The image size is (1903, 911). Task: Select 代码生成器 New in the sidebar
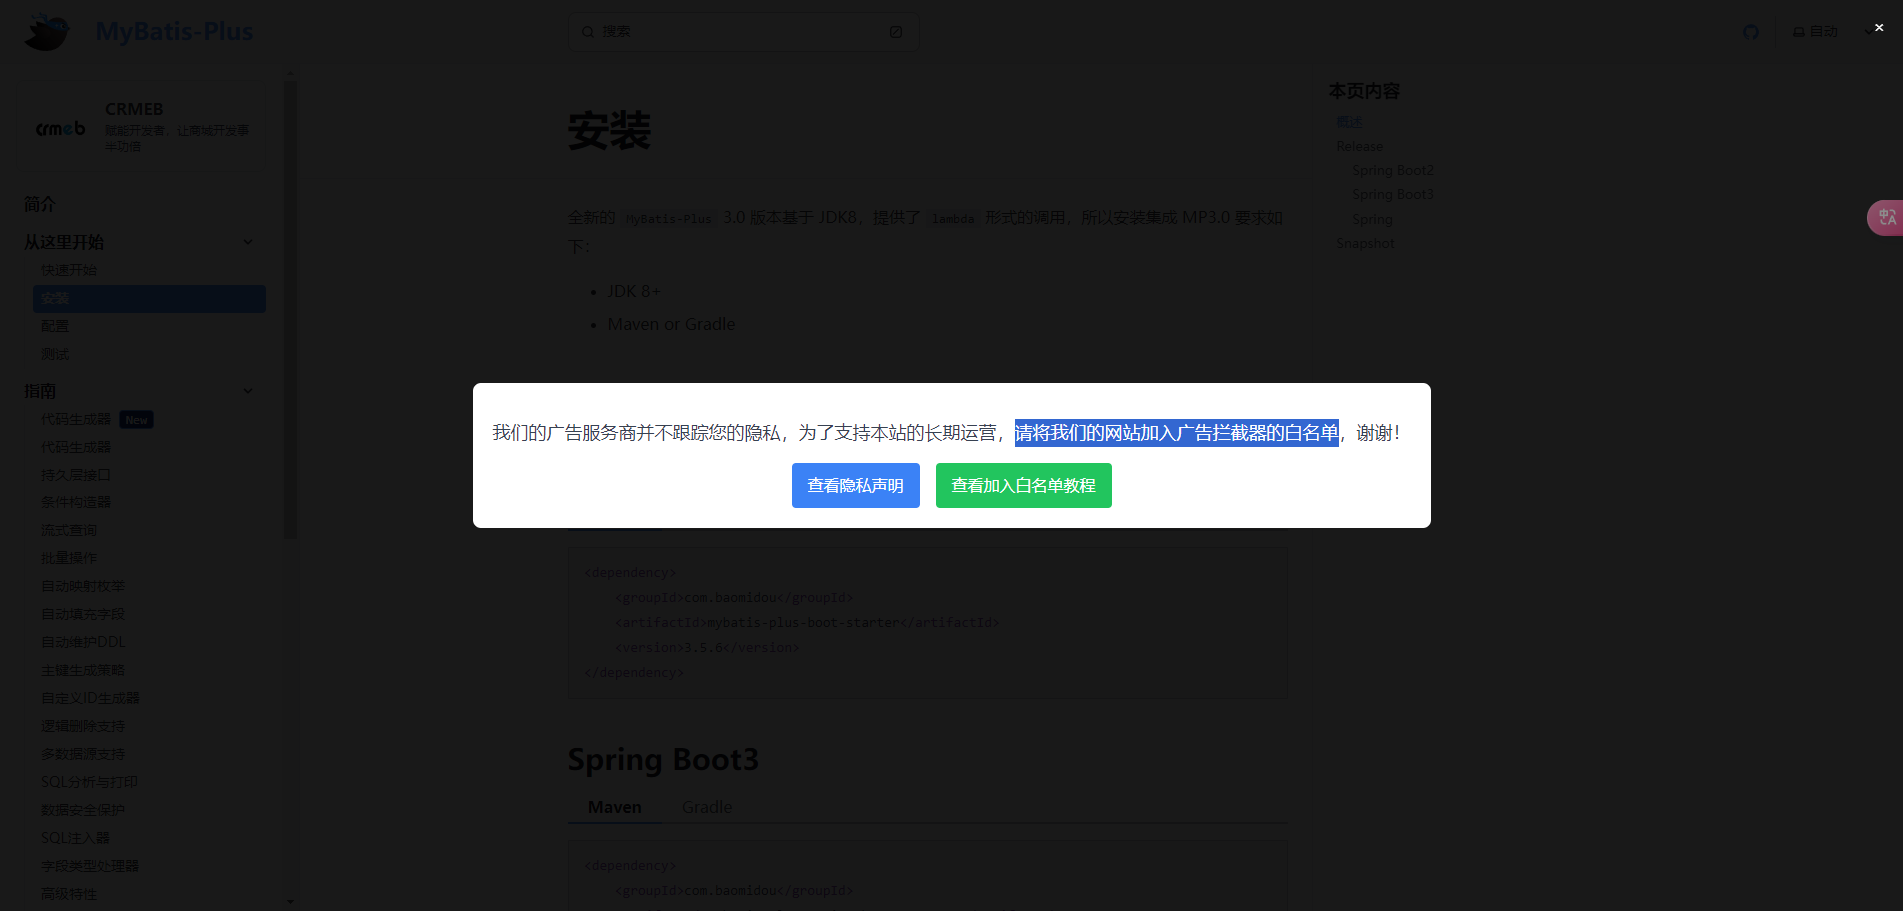click(75, 419)
